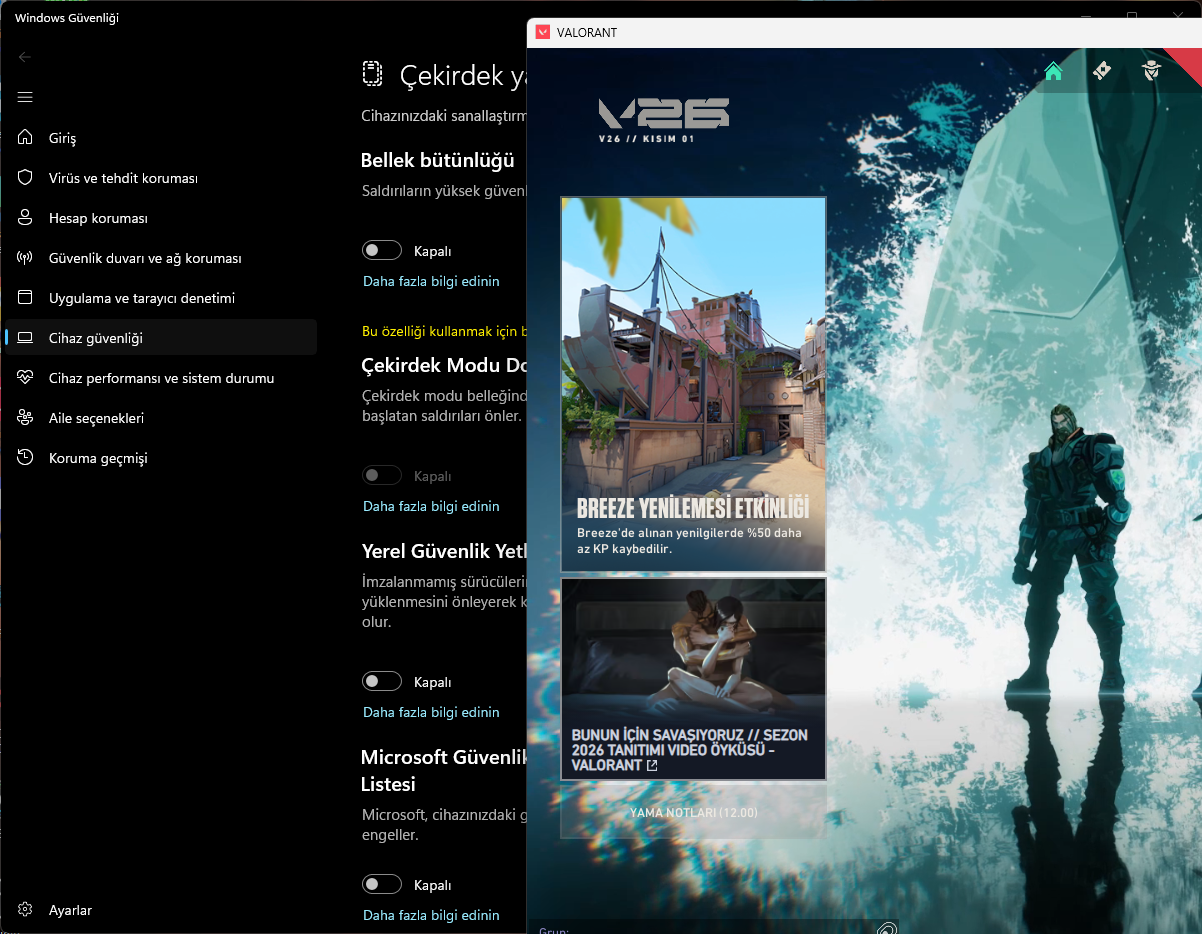Open the Güvenlik duvarı ve ağ koruması antenna icon
The width and height of the screenshot is (1202, 934).
26,258
